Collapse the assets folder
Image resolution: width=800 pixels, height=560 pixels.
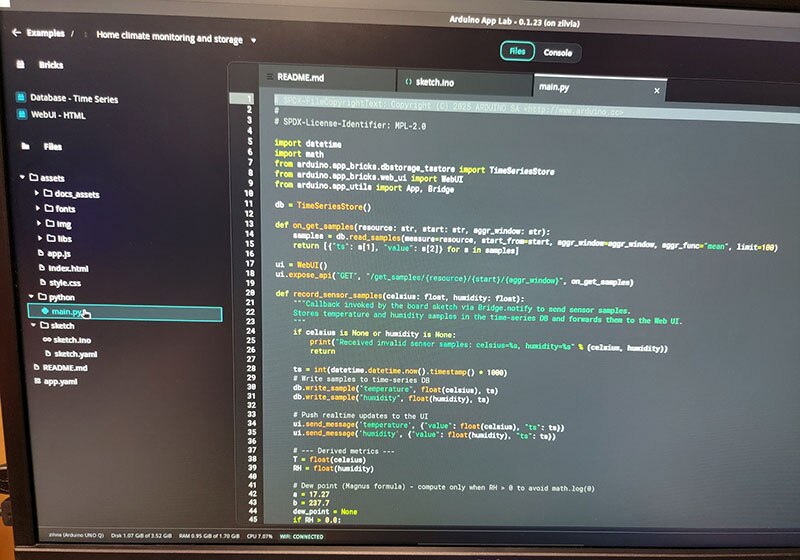tap(22, 177)
